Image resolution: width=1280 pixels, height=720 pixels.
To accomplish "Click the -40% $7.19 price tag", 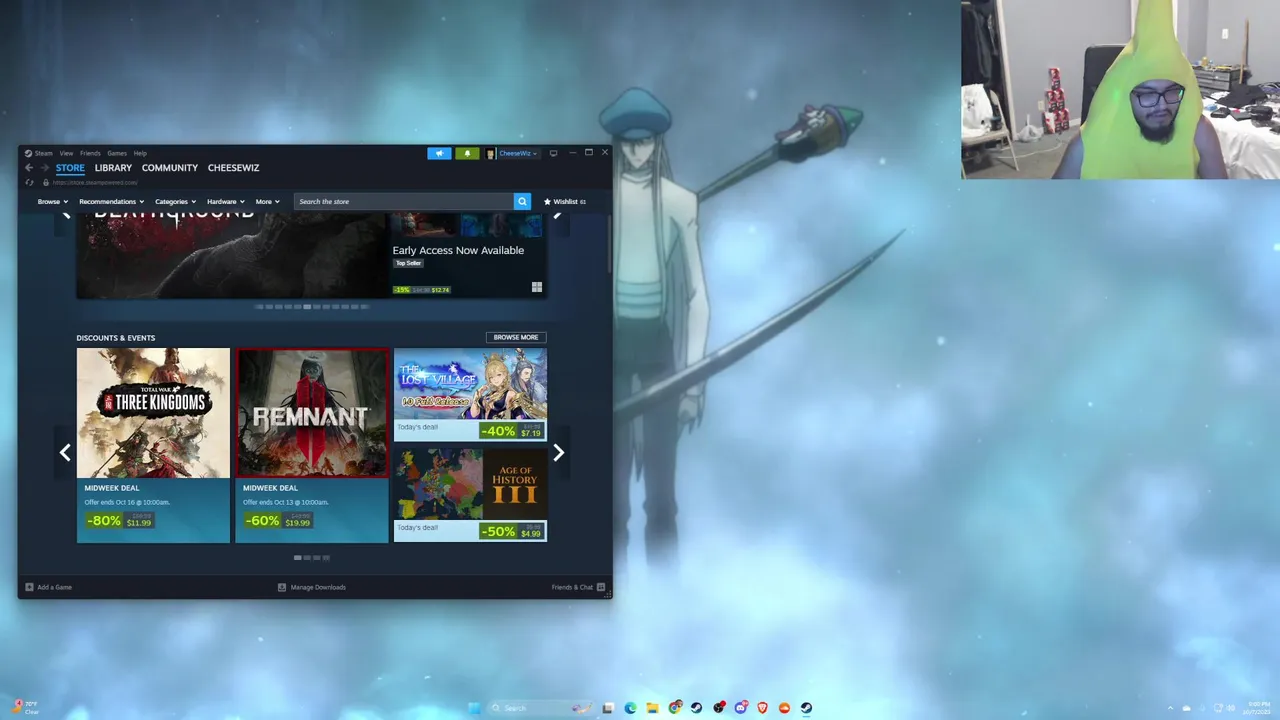I will [x=511, y=431].
